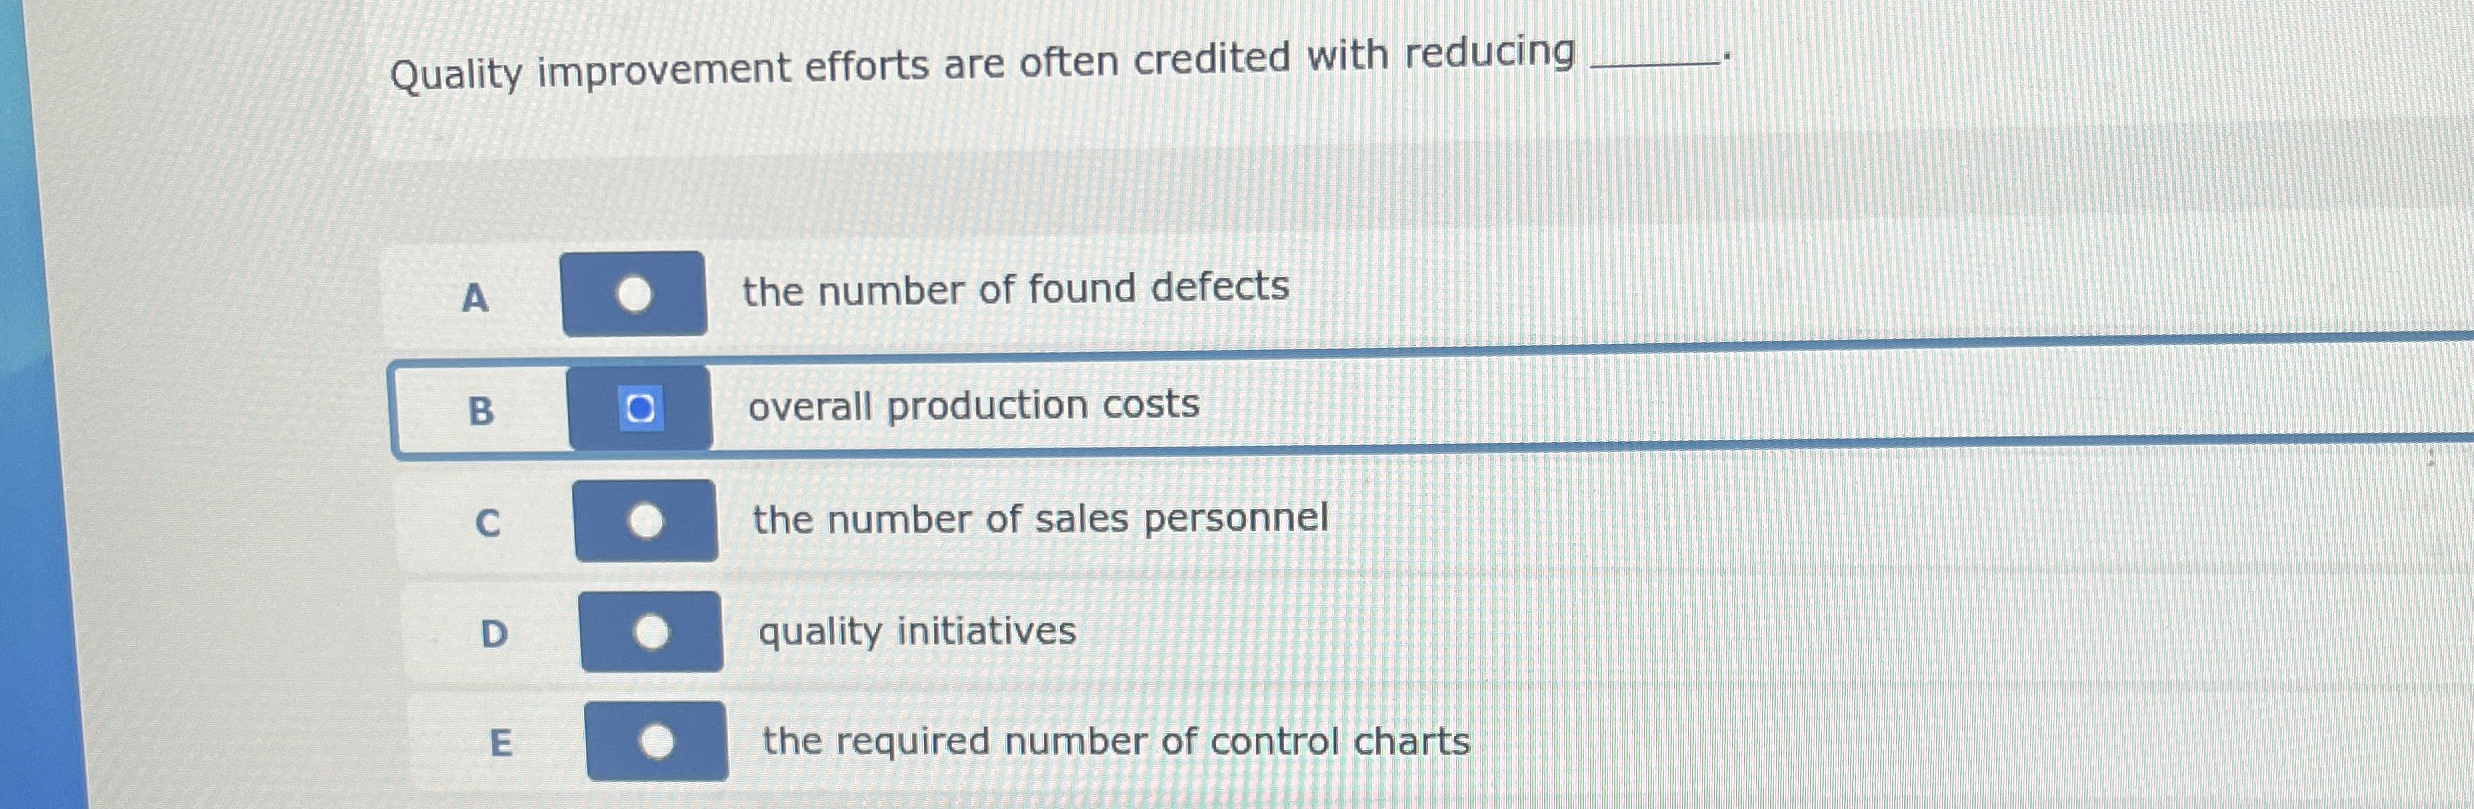Click the letter label A
Image resolution: width=2474 pixels, height=809 pixels.
pyautogui.click(x=476, y=300)
